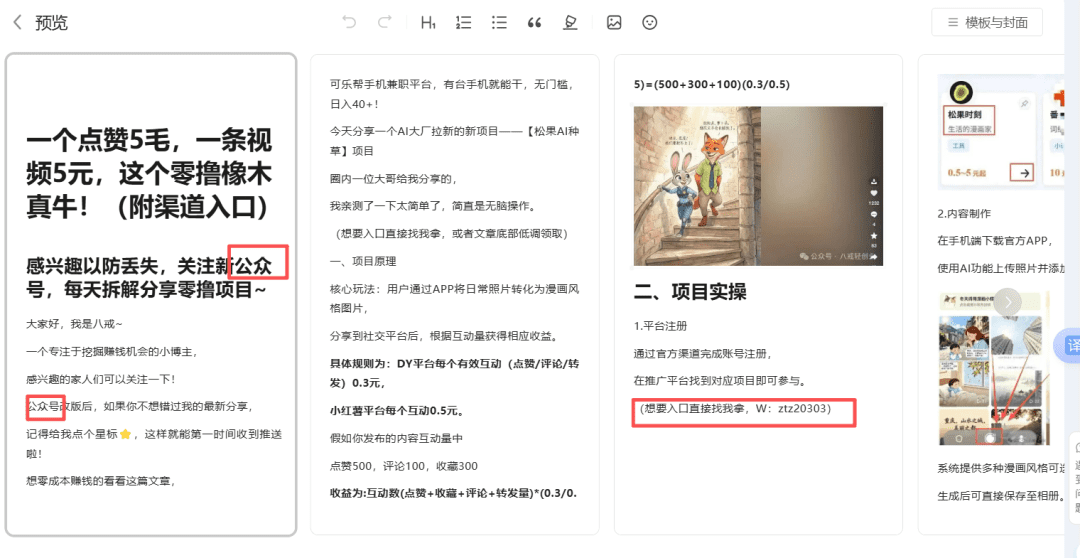
Task: Open the 模板与封面 panel
Action: [x=986, y=22]
